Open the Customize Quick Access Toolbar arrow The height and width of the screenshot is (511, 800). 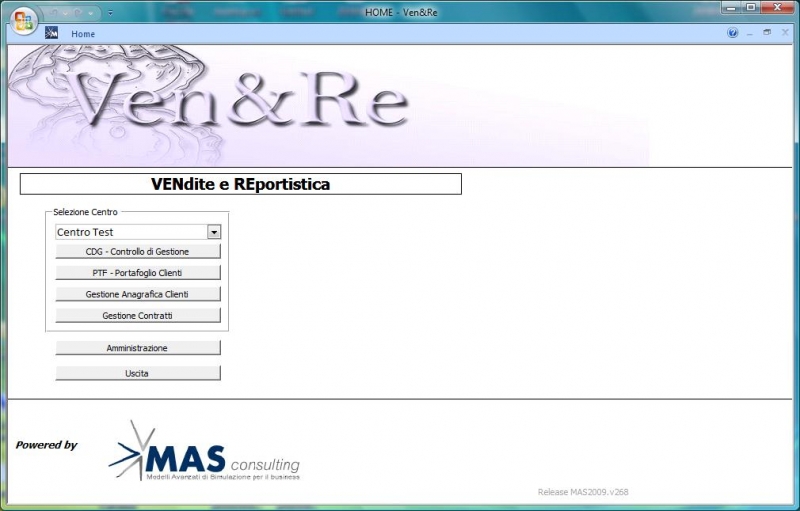click(110, 12)
